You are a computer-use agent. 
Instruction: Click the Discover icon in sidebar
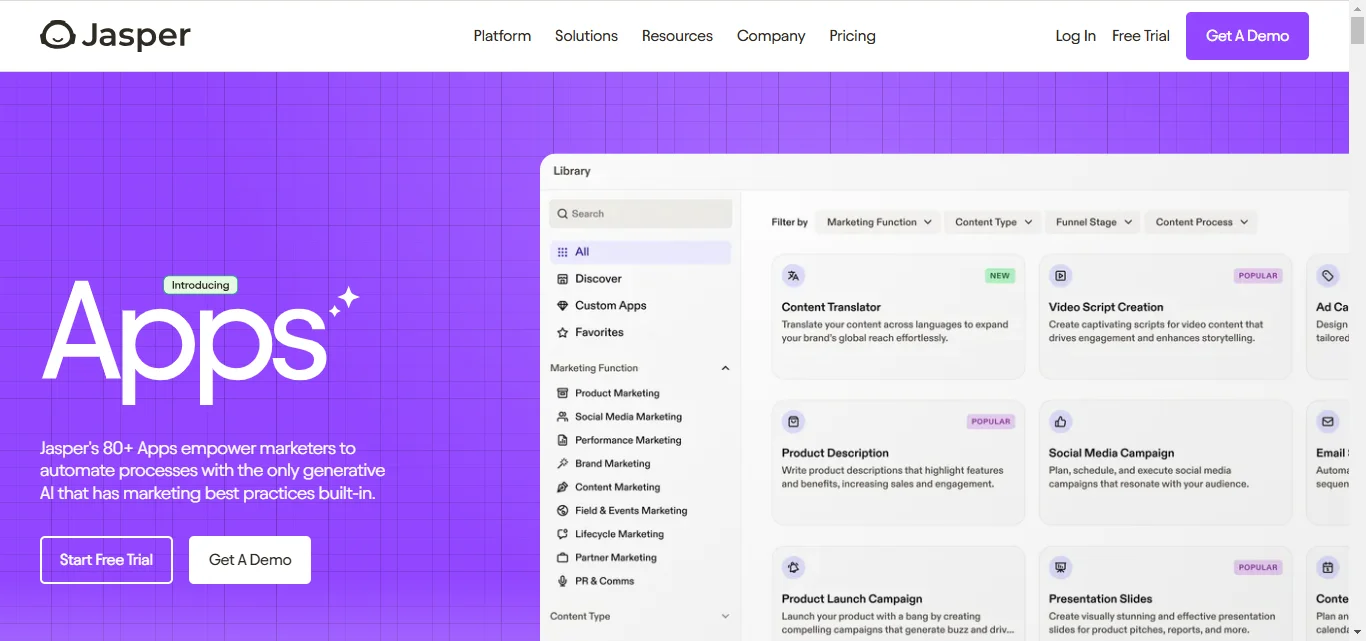click(562, 279)
